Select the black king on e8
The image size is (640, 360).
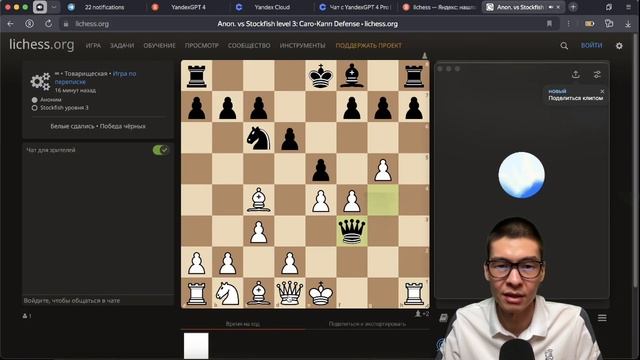pos(321,76)
